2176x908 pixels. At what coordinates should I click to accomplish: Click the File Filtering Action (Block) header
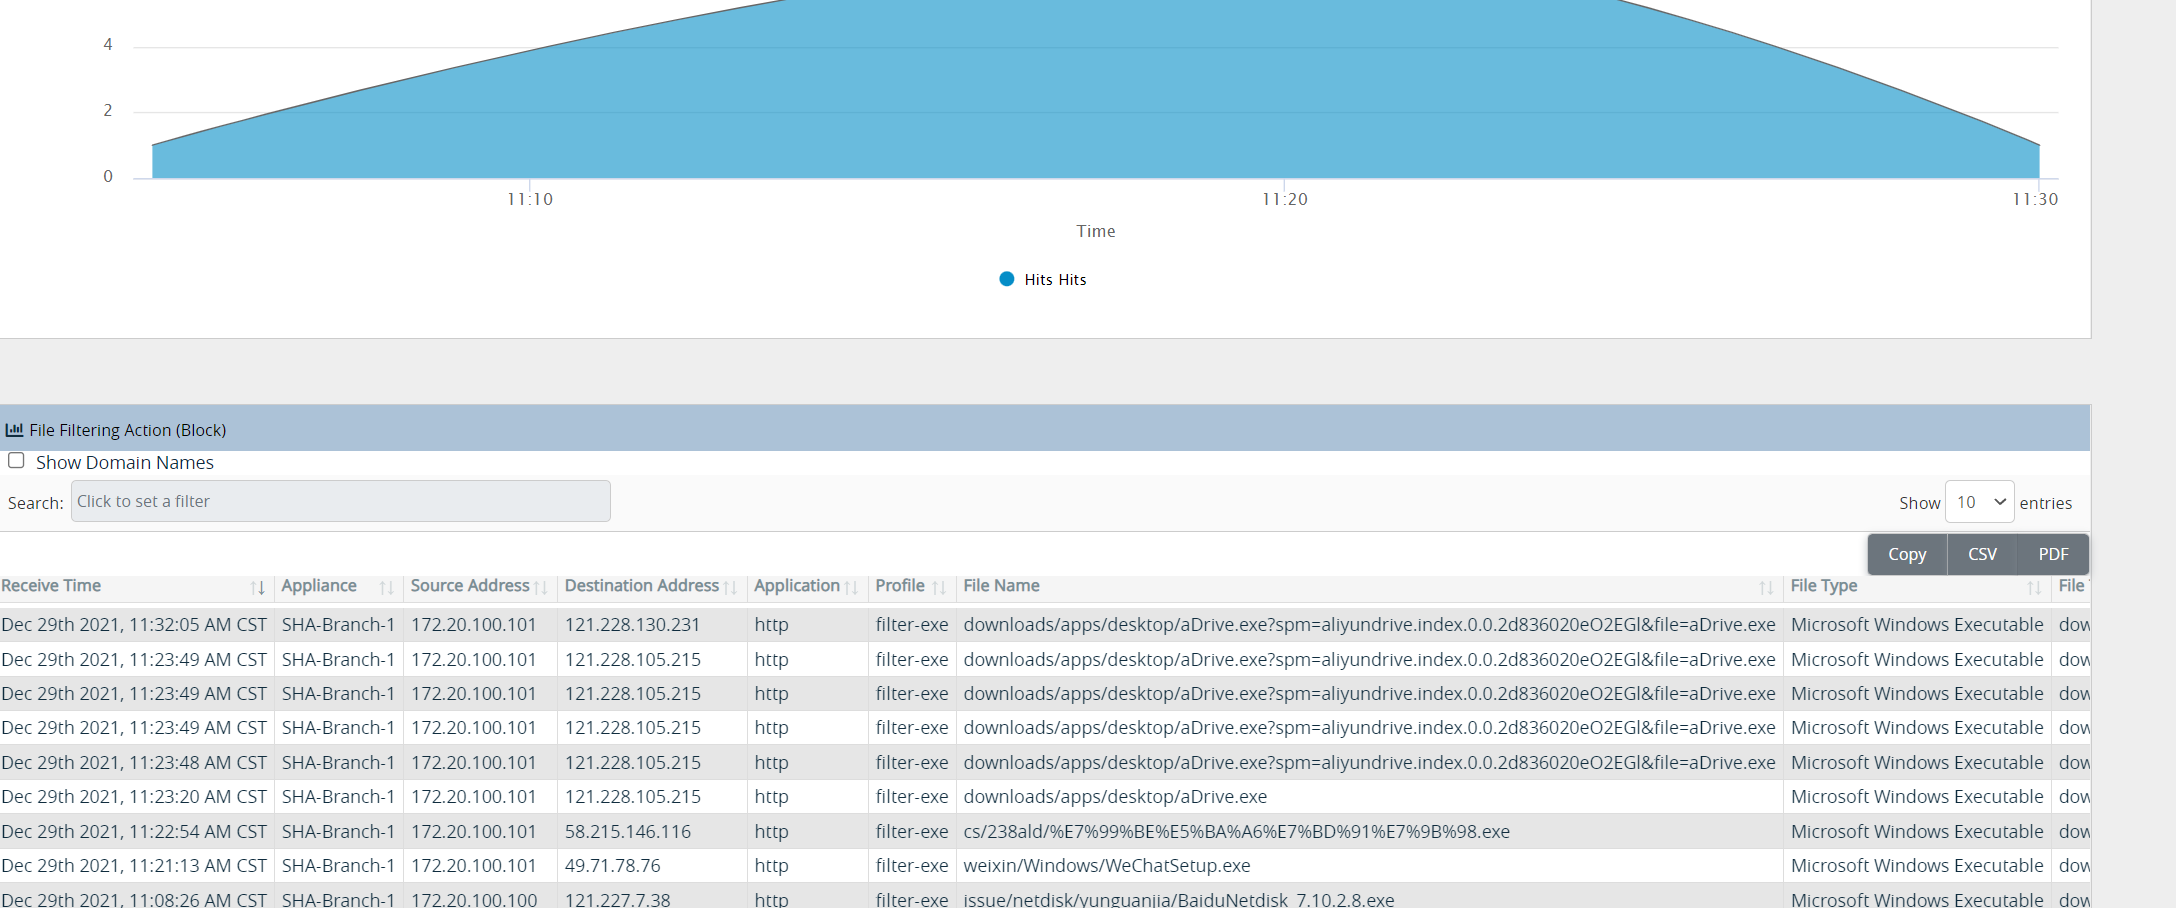pyautogui.click(x=128, y=430)
